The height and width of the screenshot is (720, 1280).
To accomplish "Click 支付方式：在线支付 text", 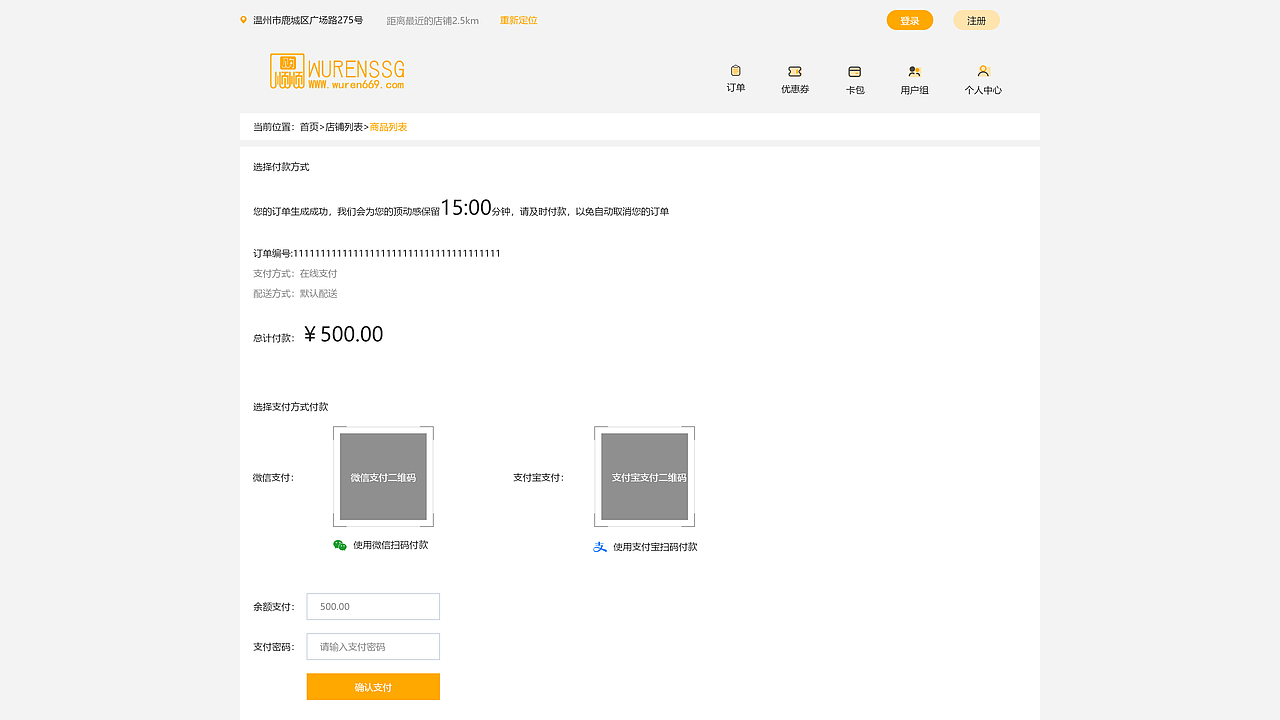I will pyautogui.click(x=295, y=274).
